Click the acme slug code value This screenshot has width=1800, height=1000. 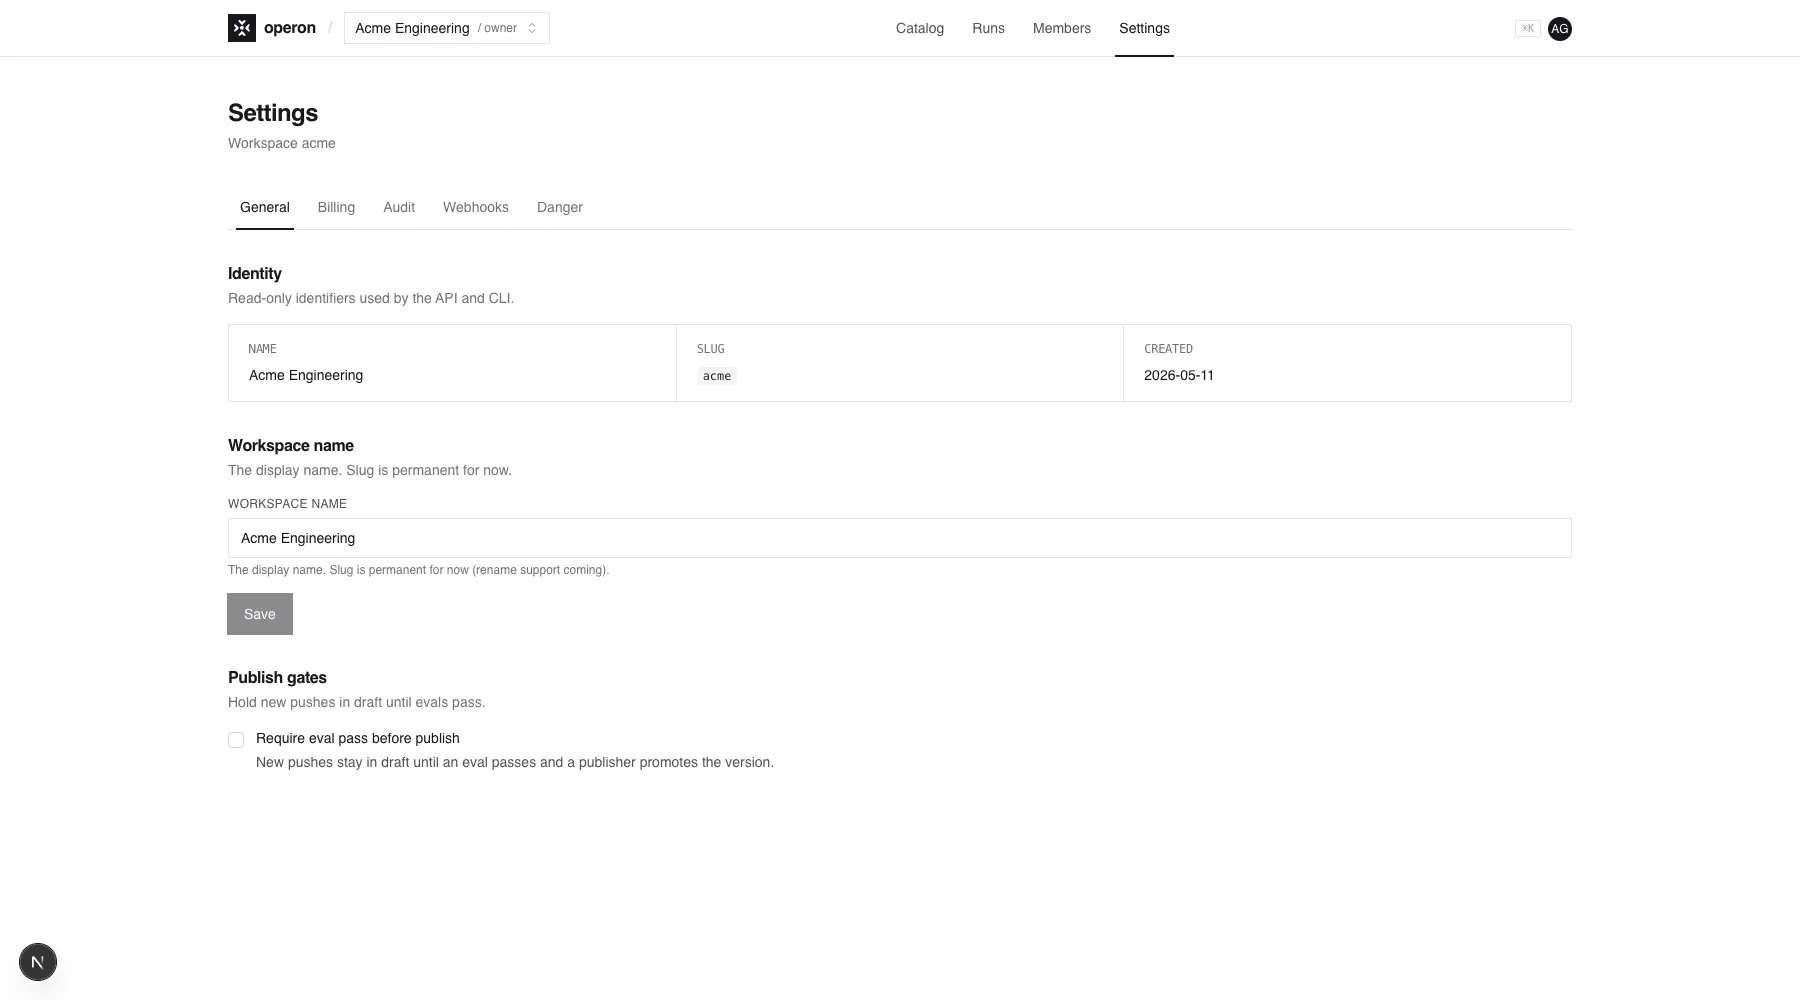717,376
